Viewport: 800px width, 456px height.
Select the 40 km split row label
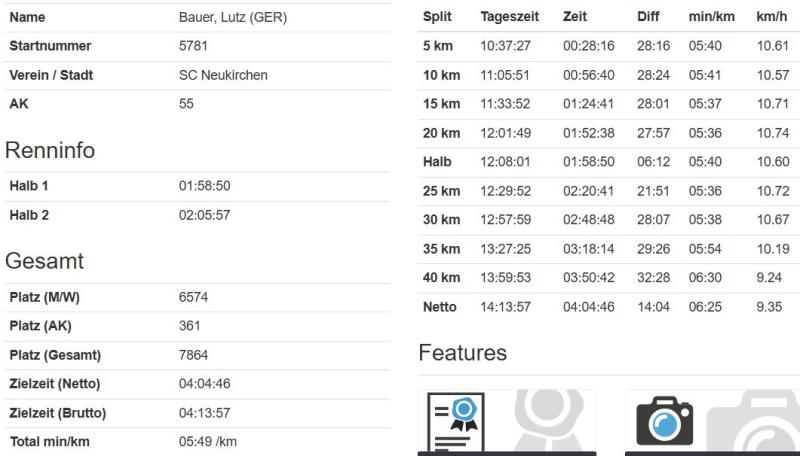[441, 278]
